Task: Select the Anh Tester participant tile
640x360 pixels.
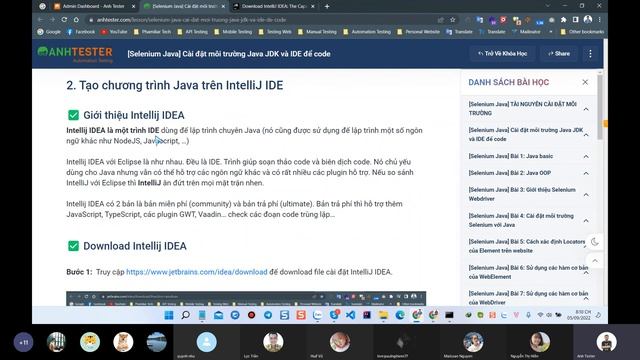Action: [607, 342]
